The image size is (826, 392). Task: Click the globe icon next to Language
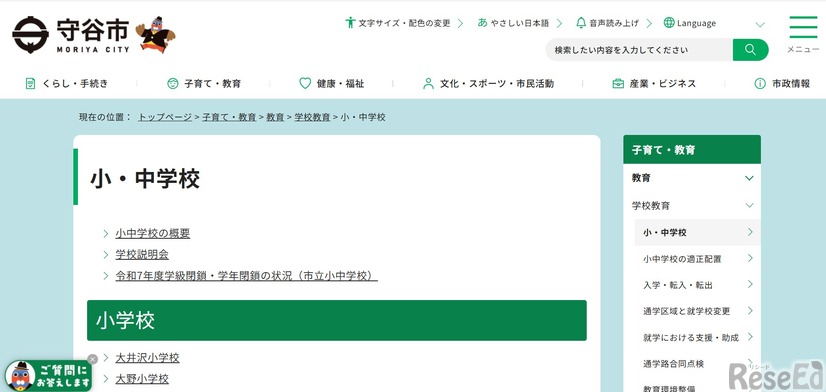point(669,23)
